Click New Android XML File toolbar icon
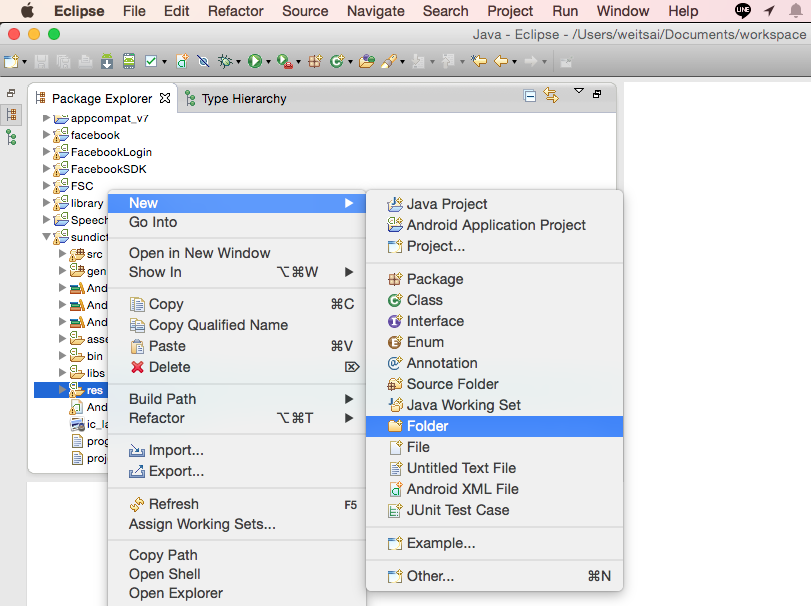This screenshot has width=811, height=606. [182, 62]
